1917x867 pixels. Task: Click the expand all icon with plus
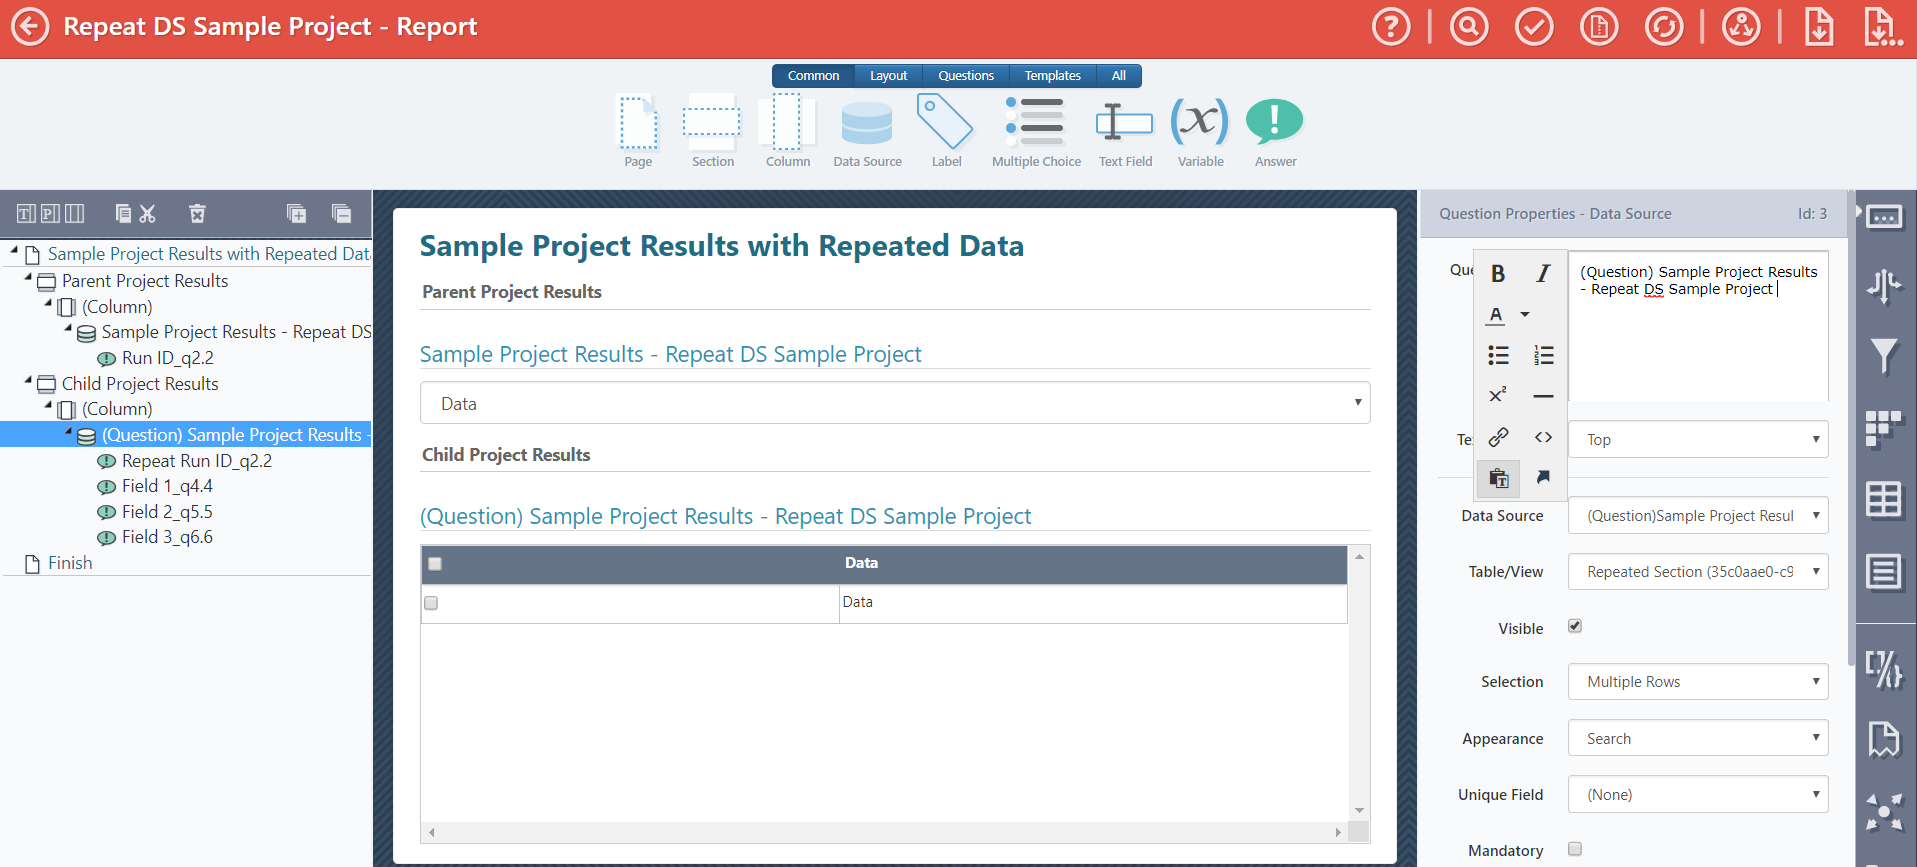296,213
